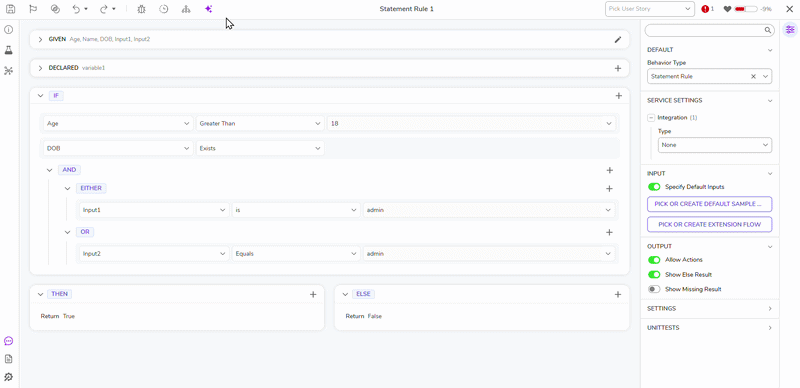Open the document icon in left sidebar
The height and width of the screenshot is (388, 800).
[x=8, y=359]
